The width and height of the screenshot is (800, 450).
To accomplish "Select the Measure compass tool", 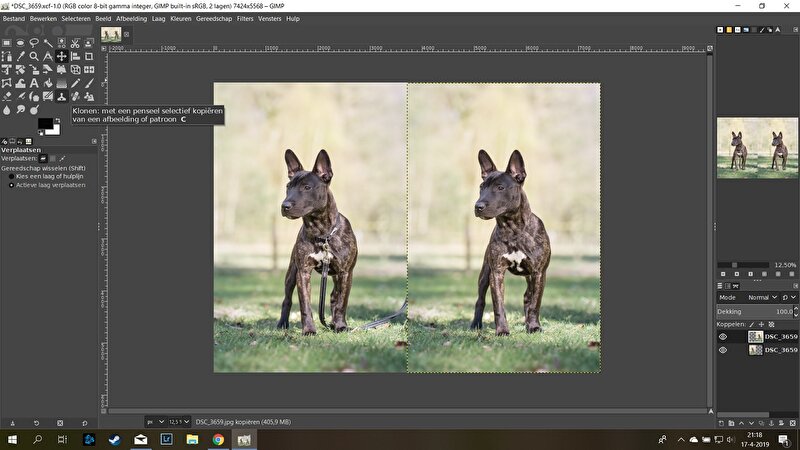I will [48, 56].
